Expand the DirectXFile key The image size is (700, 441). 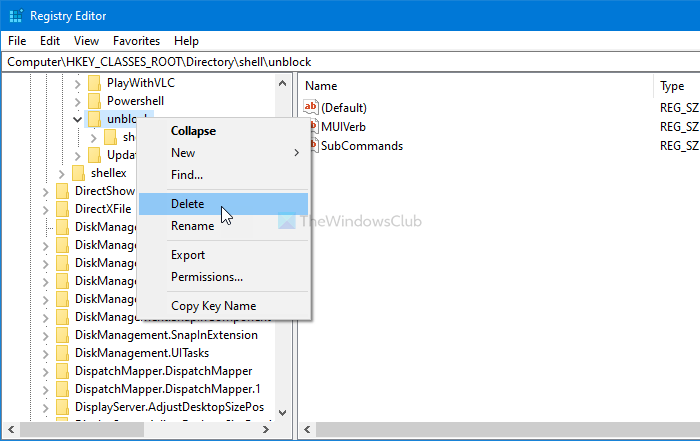point(46,210)
